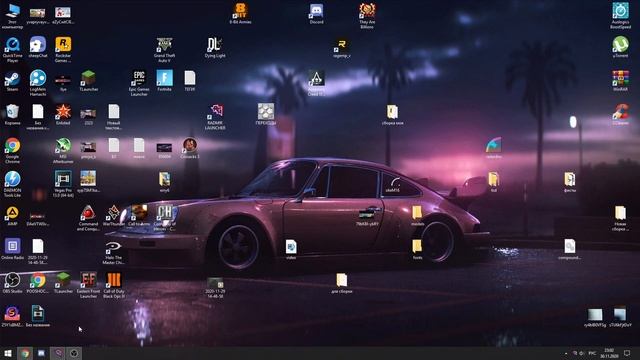
Task: Open the taskbar clock and date
Action: click(609, 353)
